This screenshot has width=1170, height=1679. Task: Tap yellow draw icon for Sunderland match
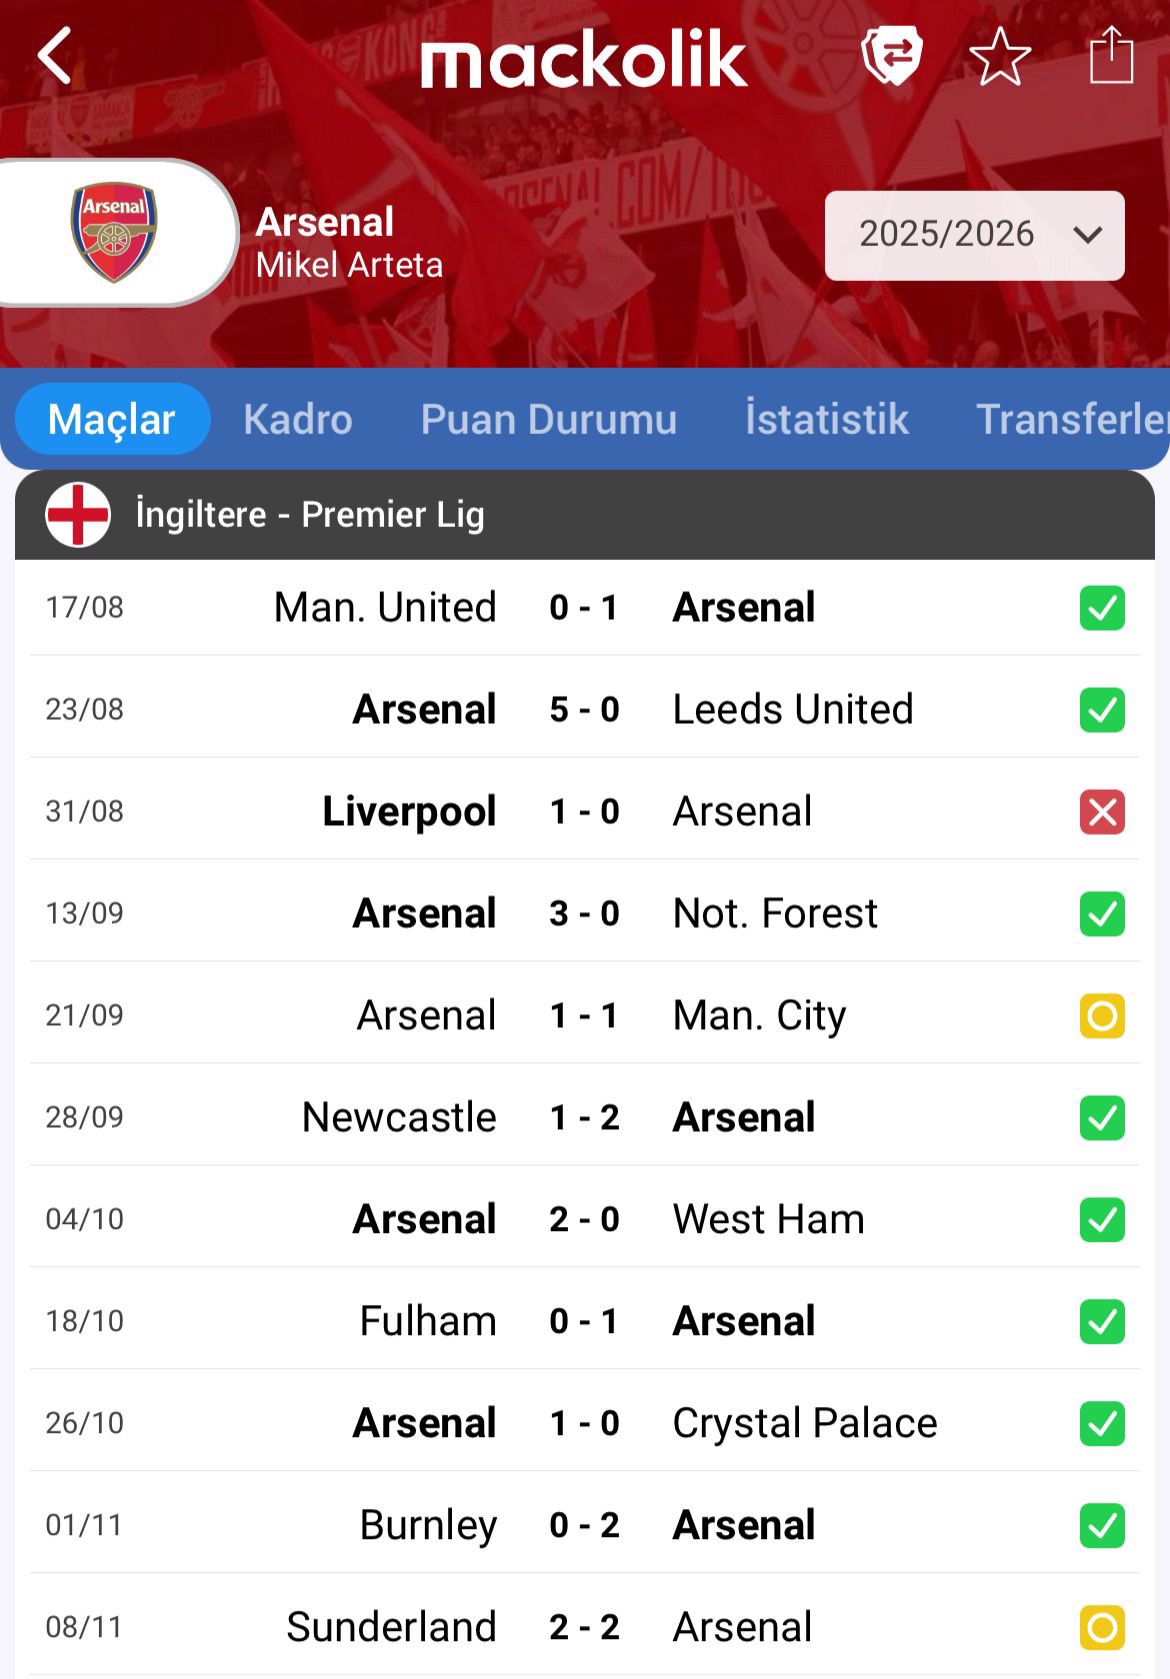point(1102,1628)
